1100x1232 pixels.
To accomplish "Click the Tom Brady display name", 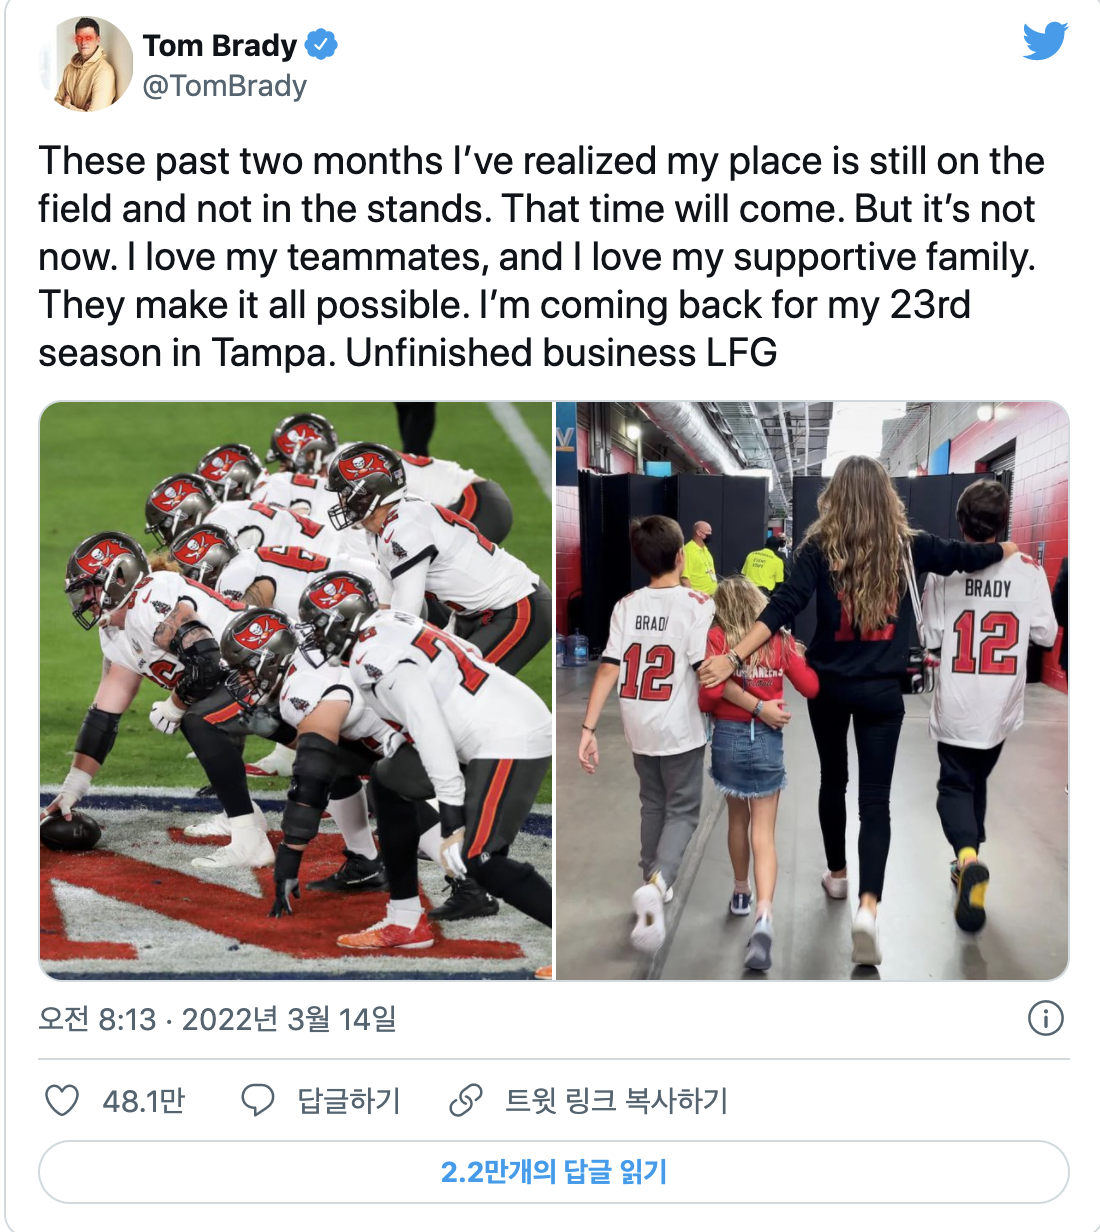I will [220, 46].
